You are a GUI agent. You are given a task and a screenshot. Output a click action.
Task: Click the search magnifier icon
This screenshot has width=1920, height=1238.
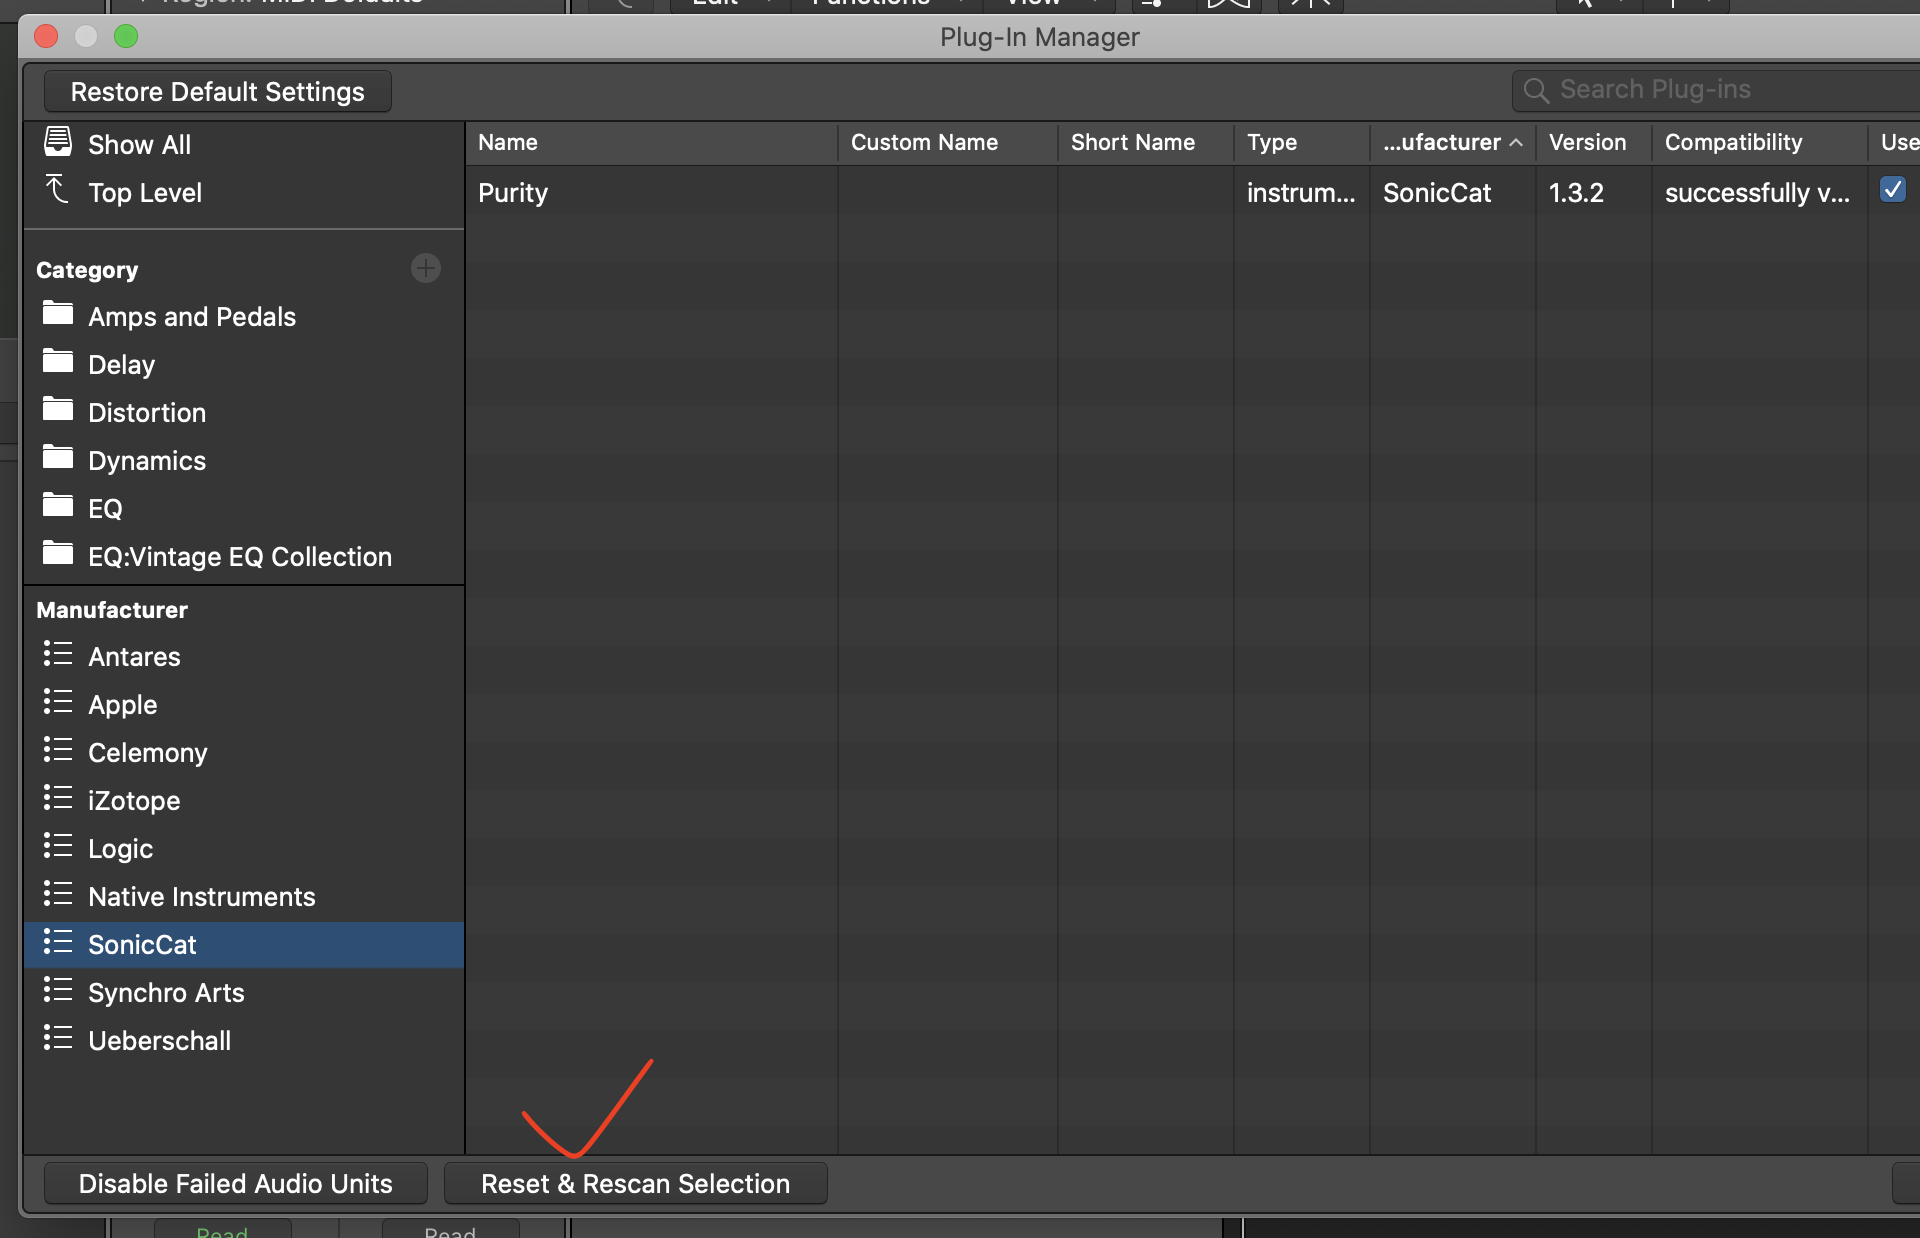(1536, 91)
